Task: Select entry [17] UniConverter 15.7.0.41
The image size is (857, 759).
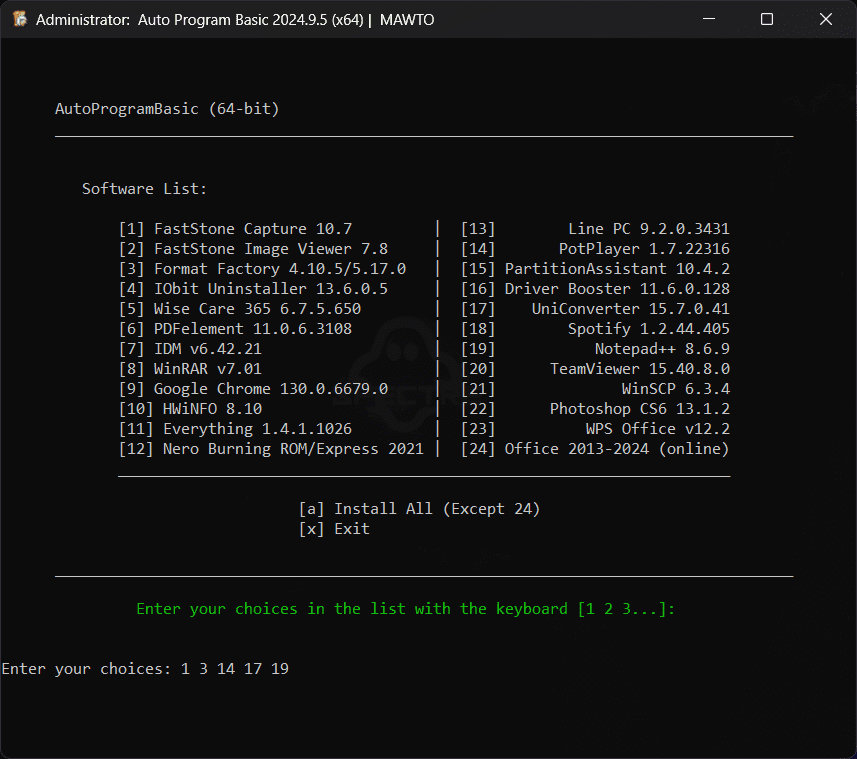Action: pos(595,309)
